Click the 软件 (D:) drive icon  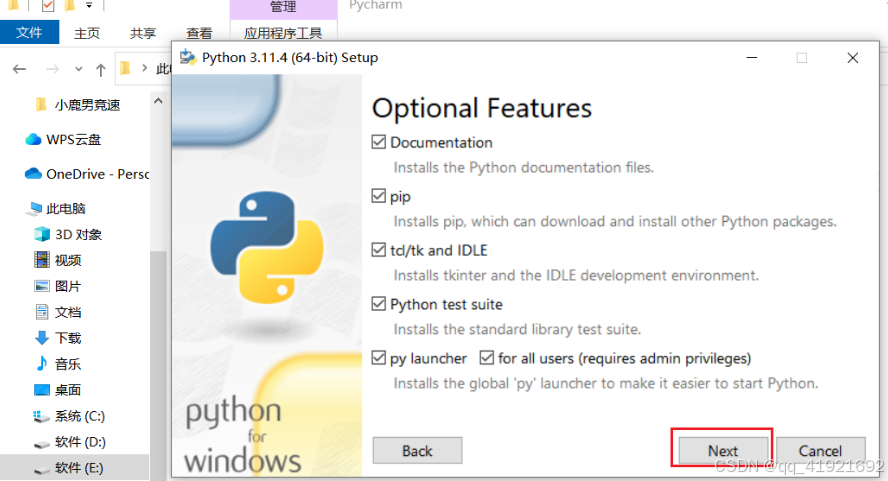click(x=42, y=444)
